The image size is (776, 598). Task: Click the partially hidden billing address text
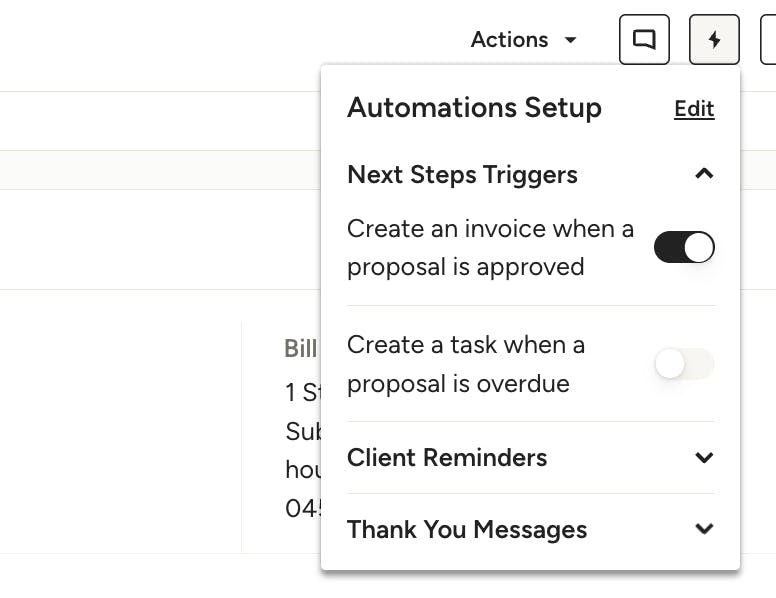pyautogui.click(x=303, y=450)
